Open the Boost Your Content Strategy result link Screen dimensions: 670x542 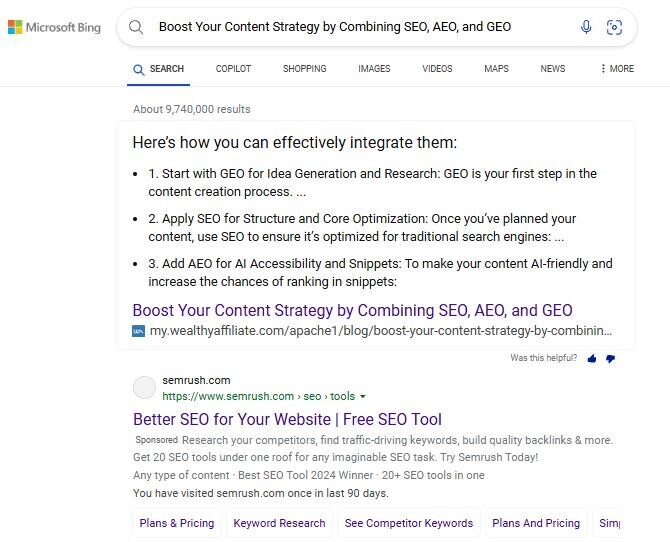click(x=352, y=310)
